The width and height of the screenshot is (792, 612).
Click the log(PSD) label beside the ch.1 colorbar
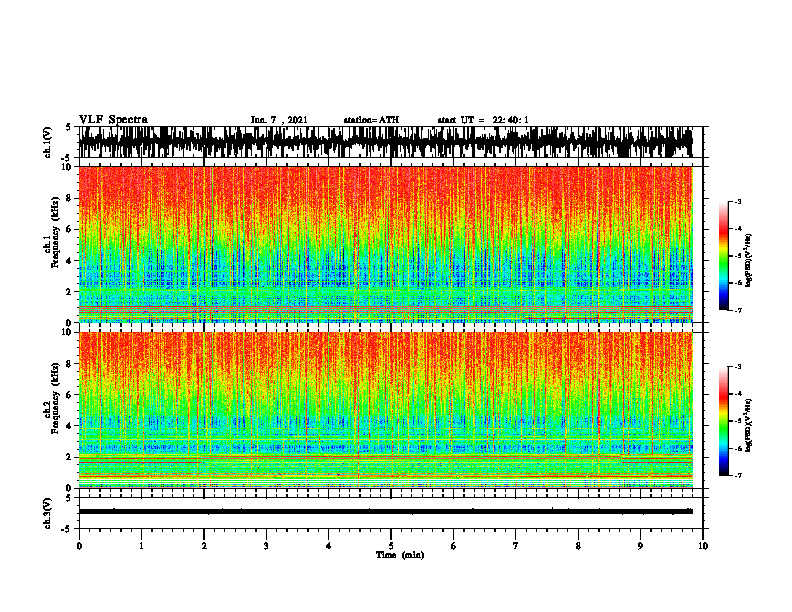(748, 261)
